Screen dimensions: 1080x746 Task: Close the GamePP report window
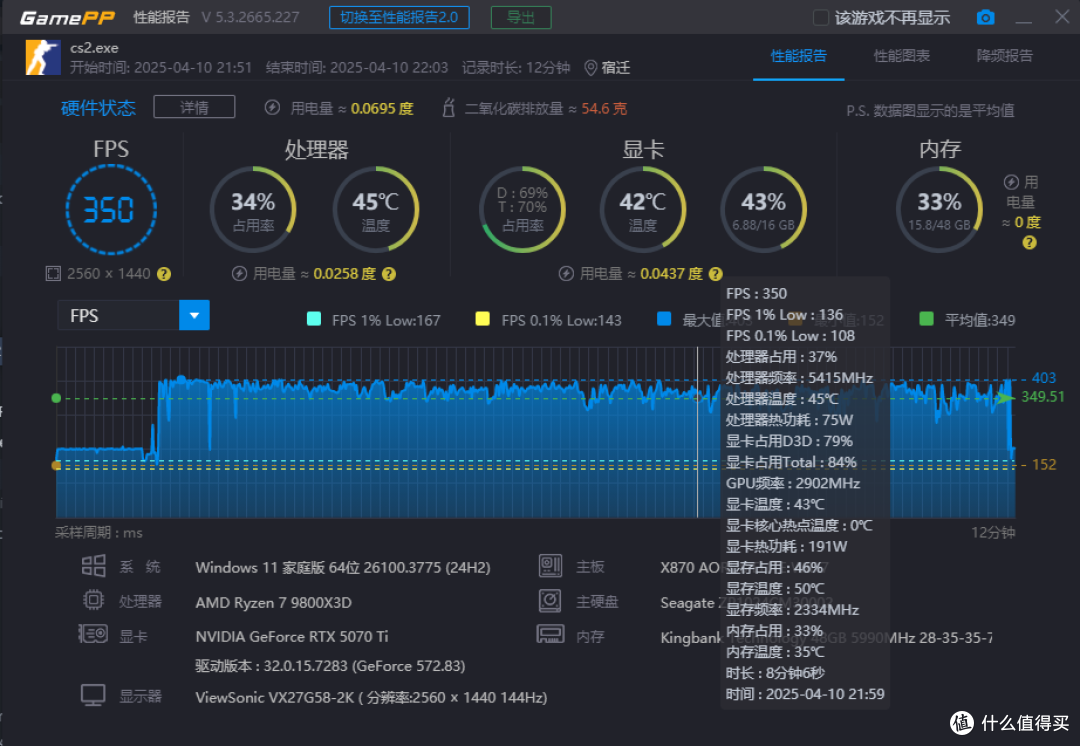pyautogui.click(x=1062, y=17)
